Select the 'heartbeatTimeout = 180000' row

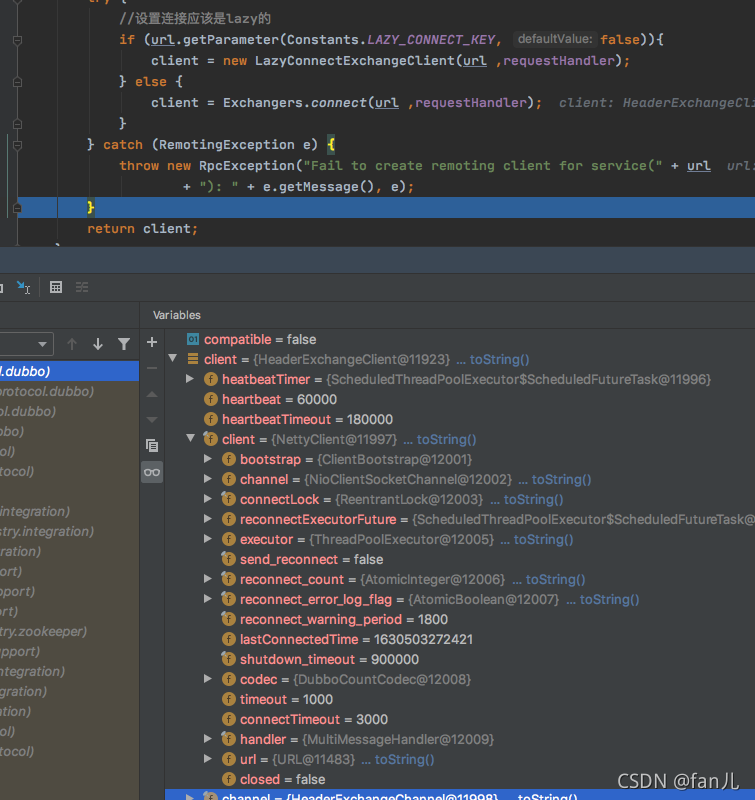click(x=460, y=419)
